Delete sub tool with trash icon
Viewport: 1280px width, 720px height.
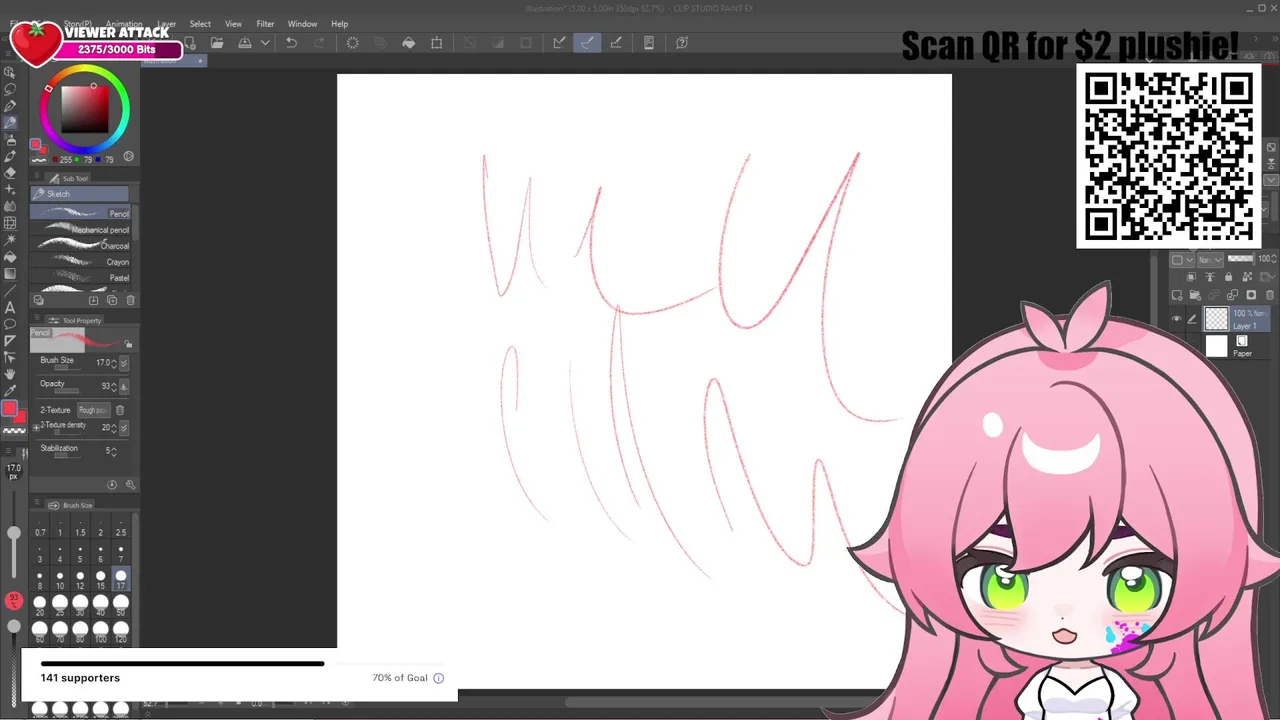click(130, 300)
